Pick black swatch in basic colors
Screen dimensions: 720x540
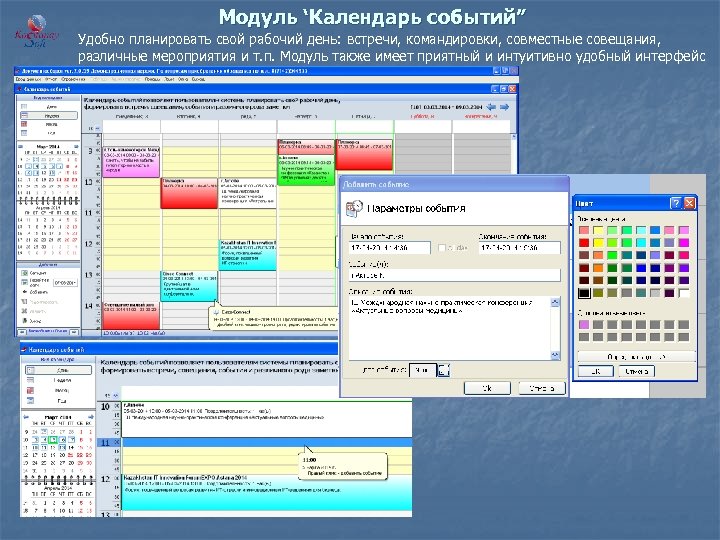pyautogui.click(x=584, y=293)
